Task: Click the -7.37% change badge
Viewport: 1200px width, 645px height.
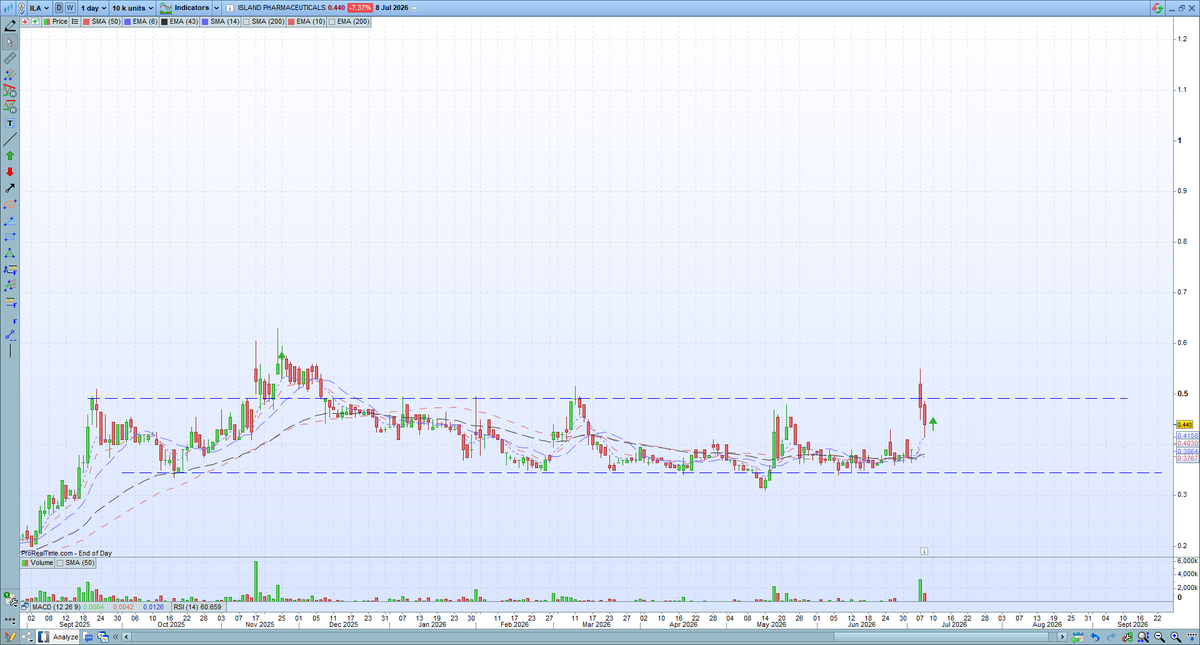Action: pyautogui.click(x=360, y=8)
